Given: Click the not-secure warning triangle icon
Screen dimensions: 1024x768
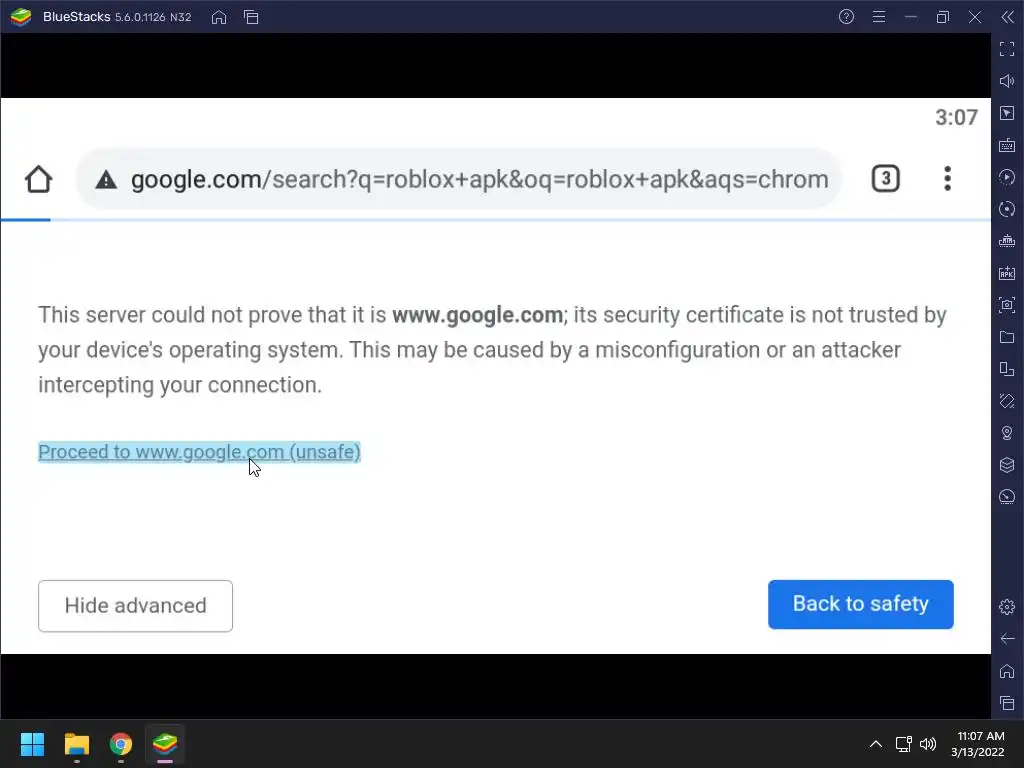Looking at the screenshot, I should [106, 180].
